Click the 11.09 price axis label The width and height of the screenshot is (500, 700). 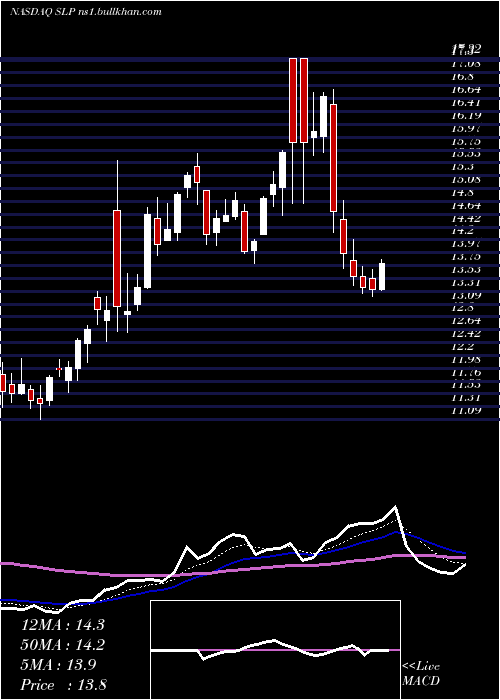coord(466,412)
